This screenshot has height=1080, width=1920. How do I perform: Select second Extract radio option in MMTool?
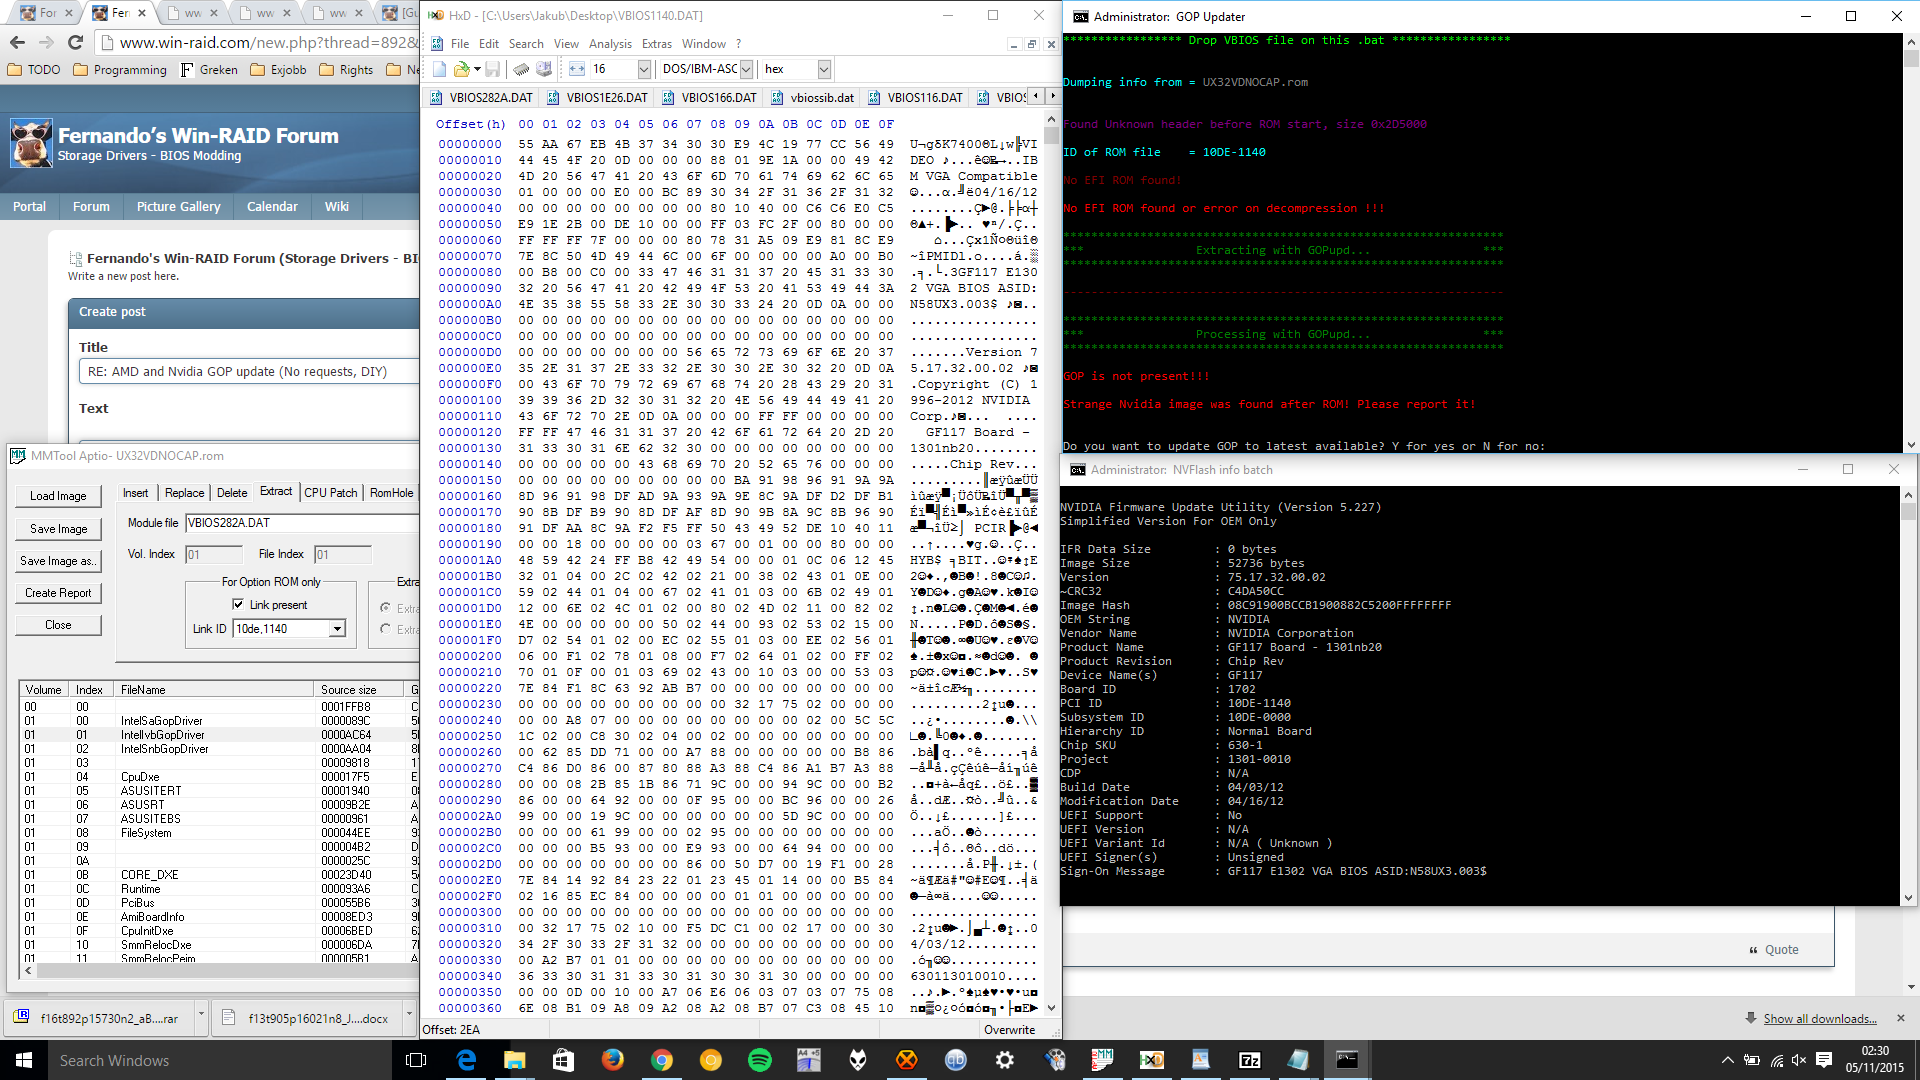(385, 628)
